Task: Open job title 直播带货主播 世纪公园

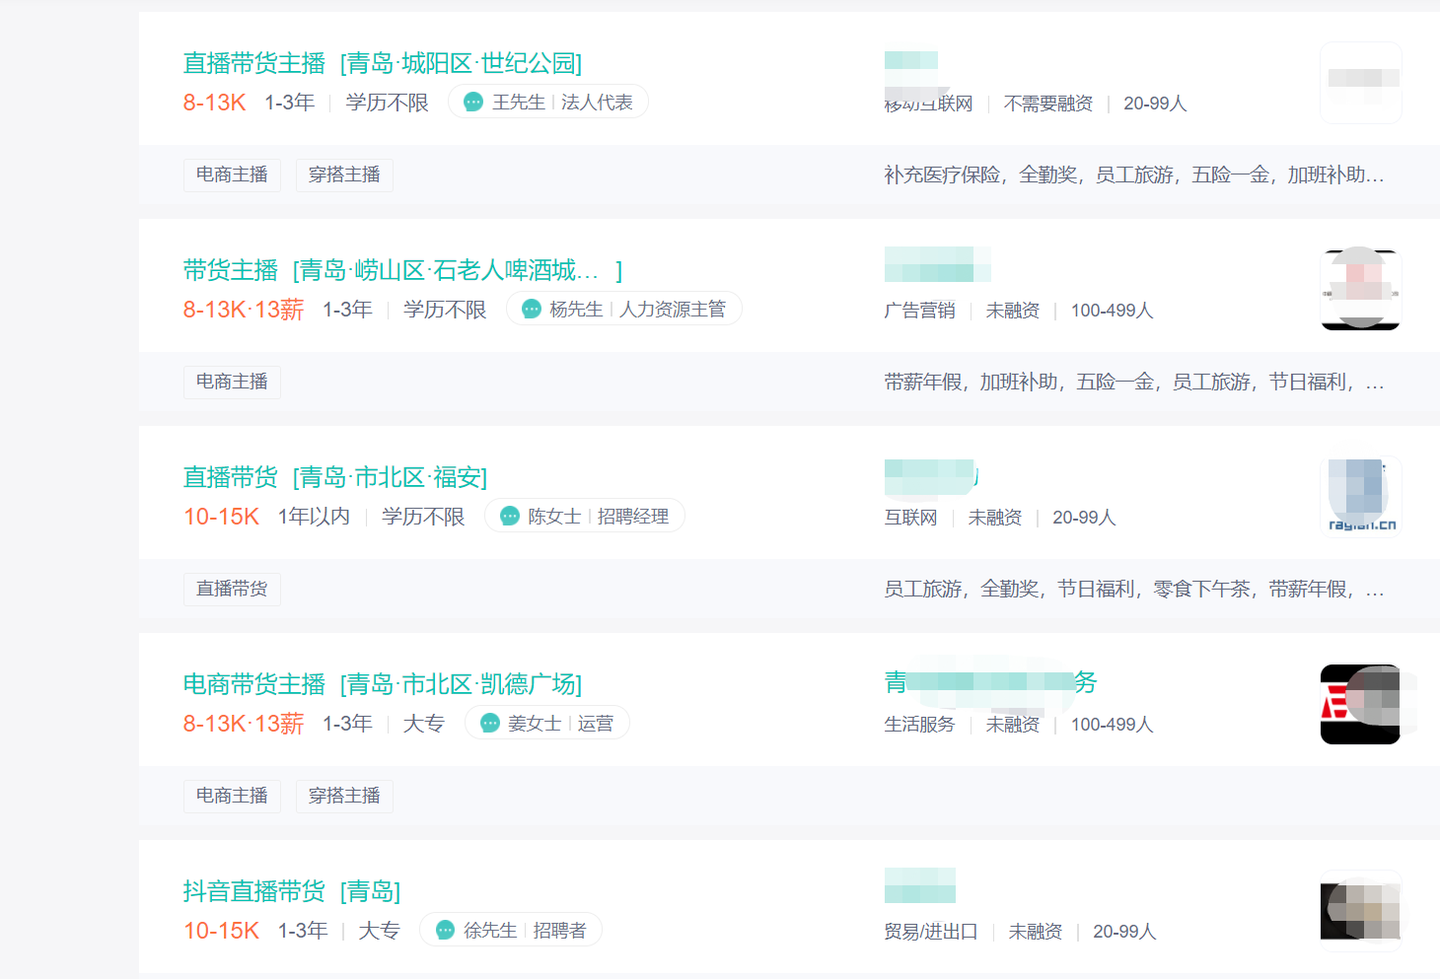Action: (x=382, y=63)
